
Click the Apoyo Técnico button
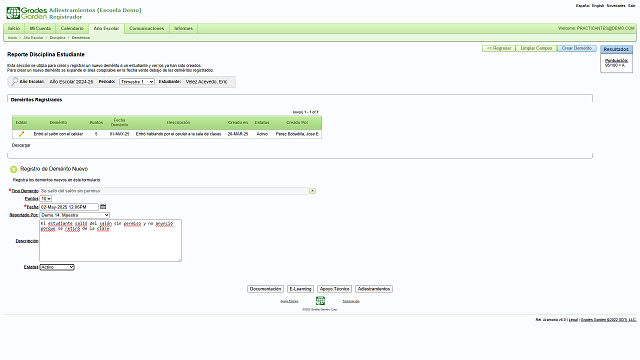[x=334, y=289]
